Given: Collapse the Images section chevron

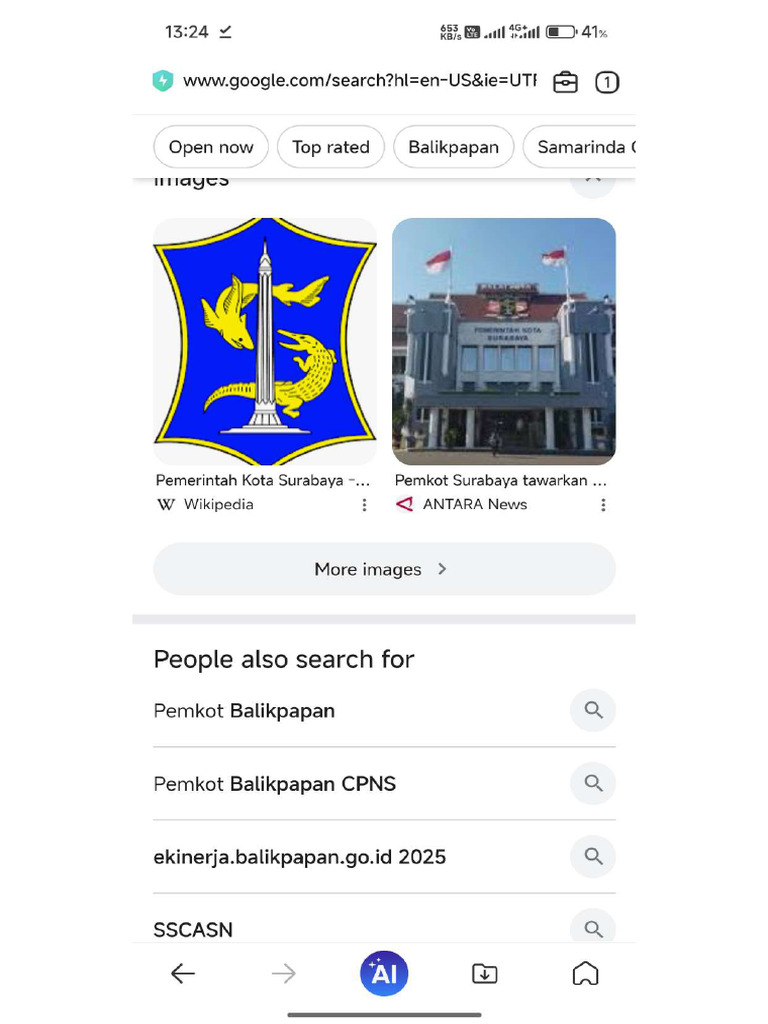Looking at the screenshot, I should click(593, 181).
